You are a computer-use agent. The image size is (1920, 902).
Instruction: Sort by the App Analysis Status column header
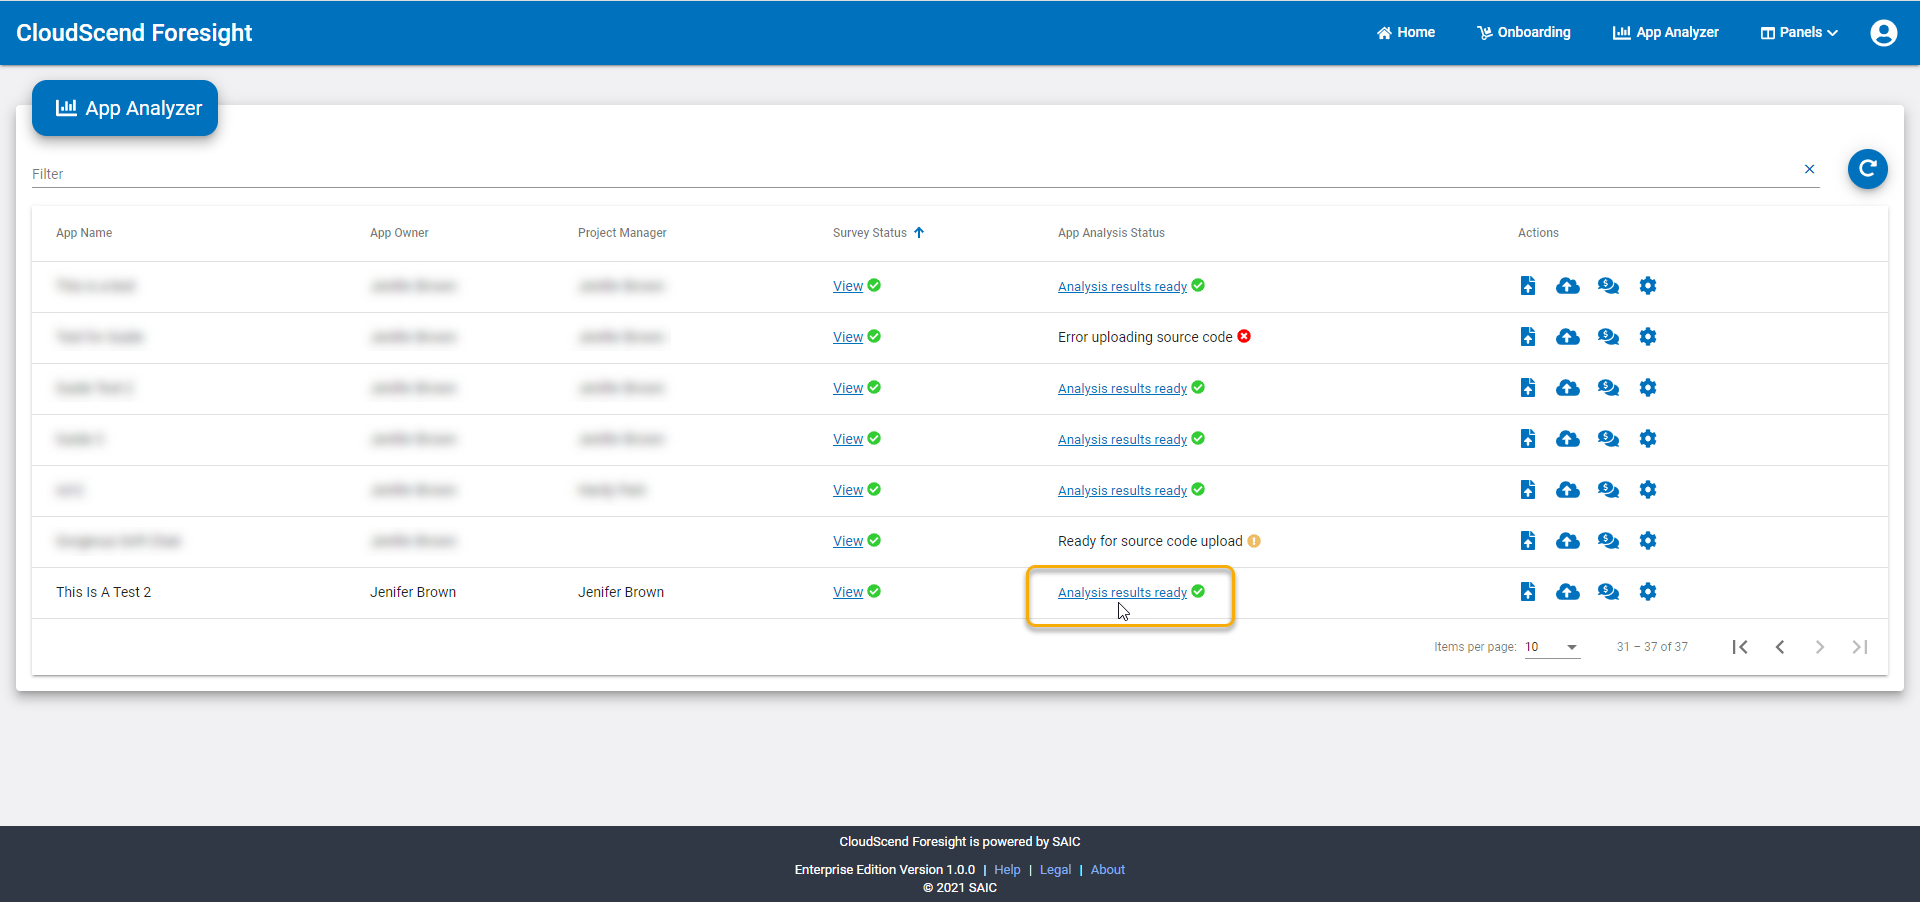click(x=1111, y=233)
